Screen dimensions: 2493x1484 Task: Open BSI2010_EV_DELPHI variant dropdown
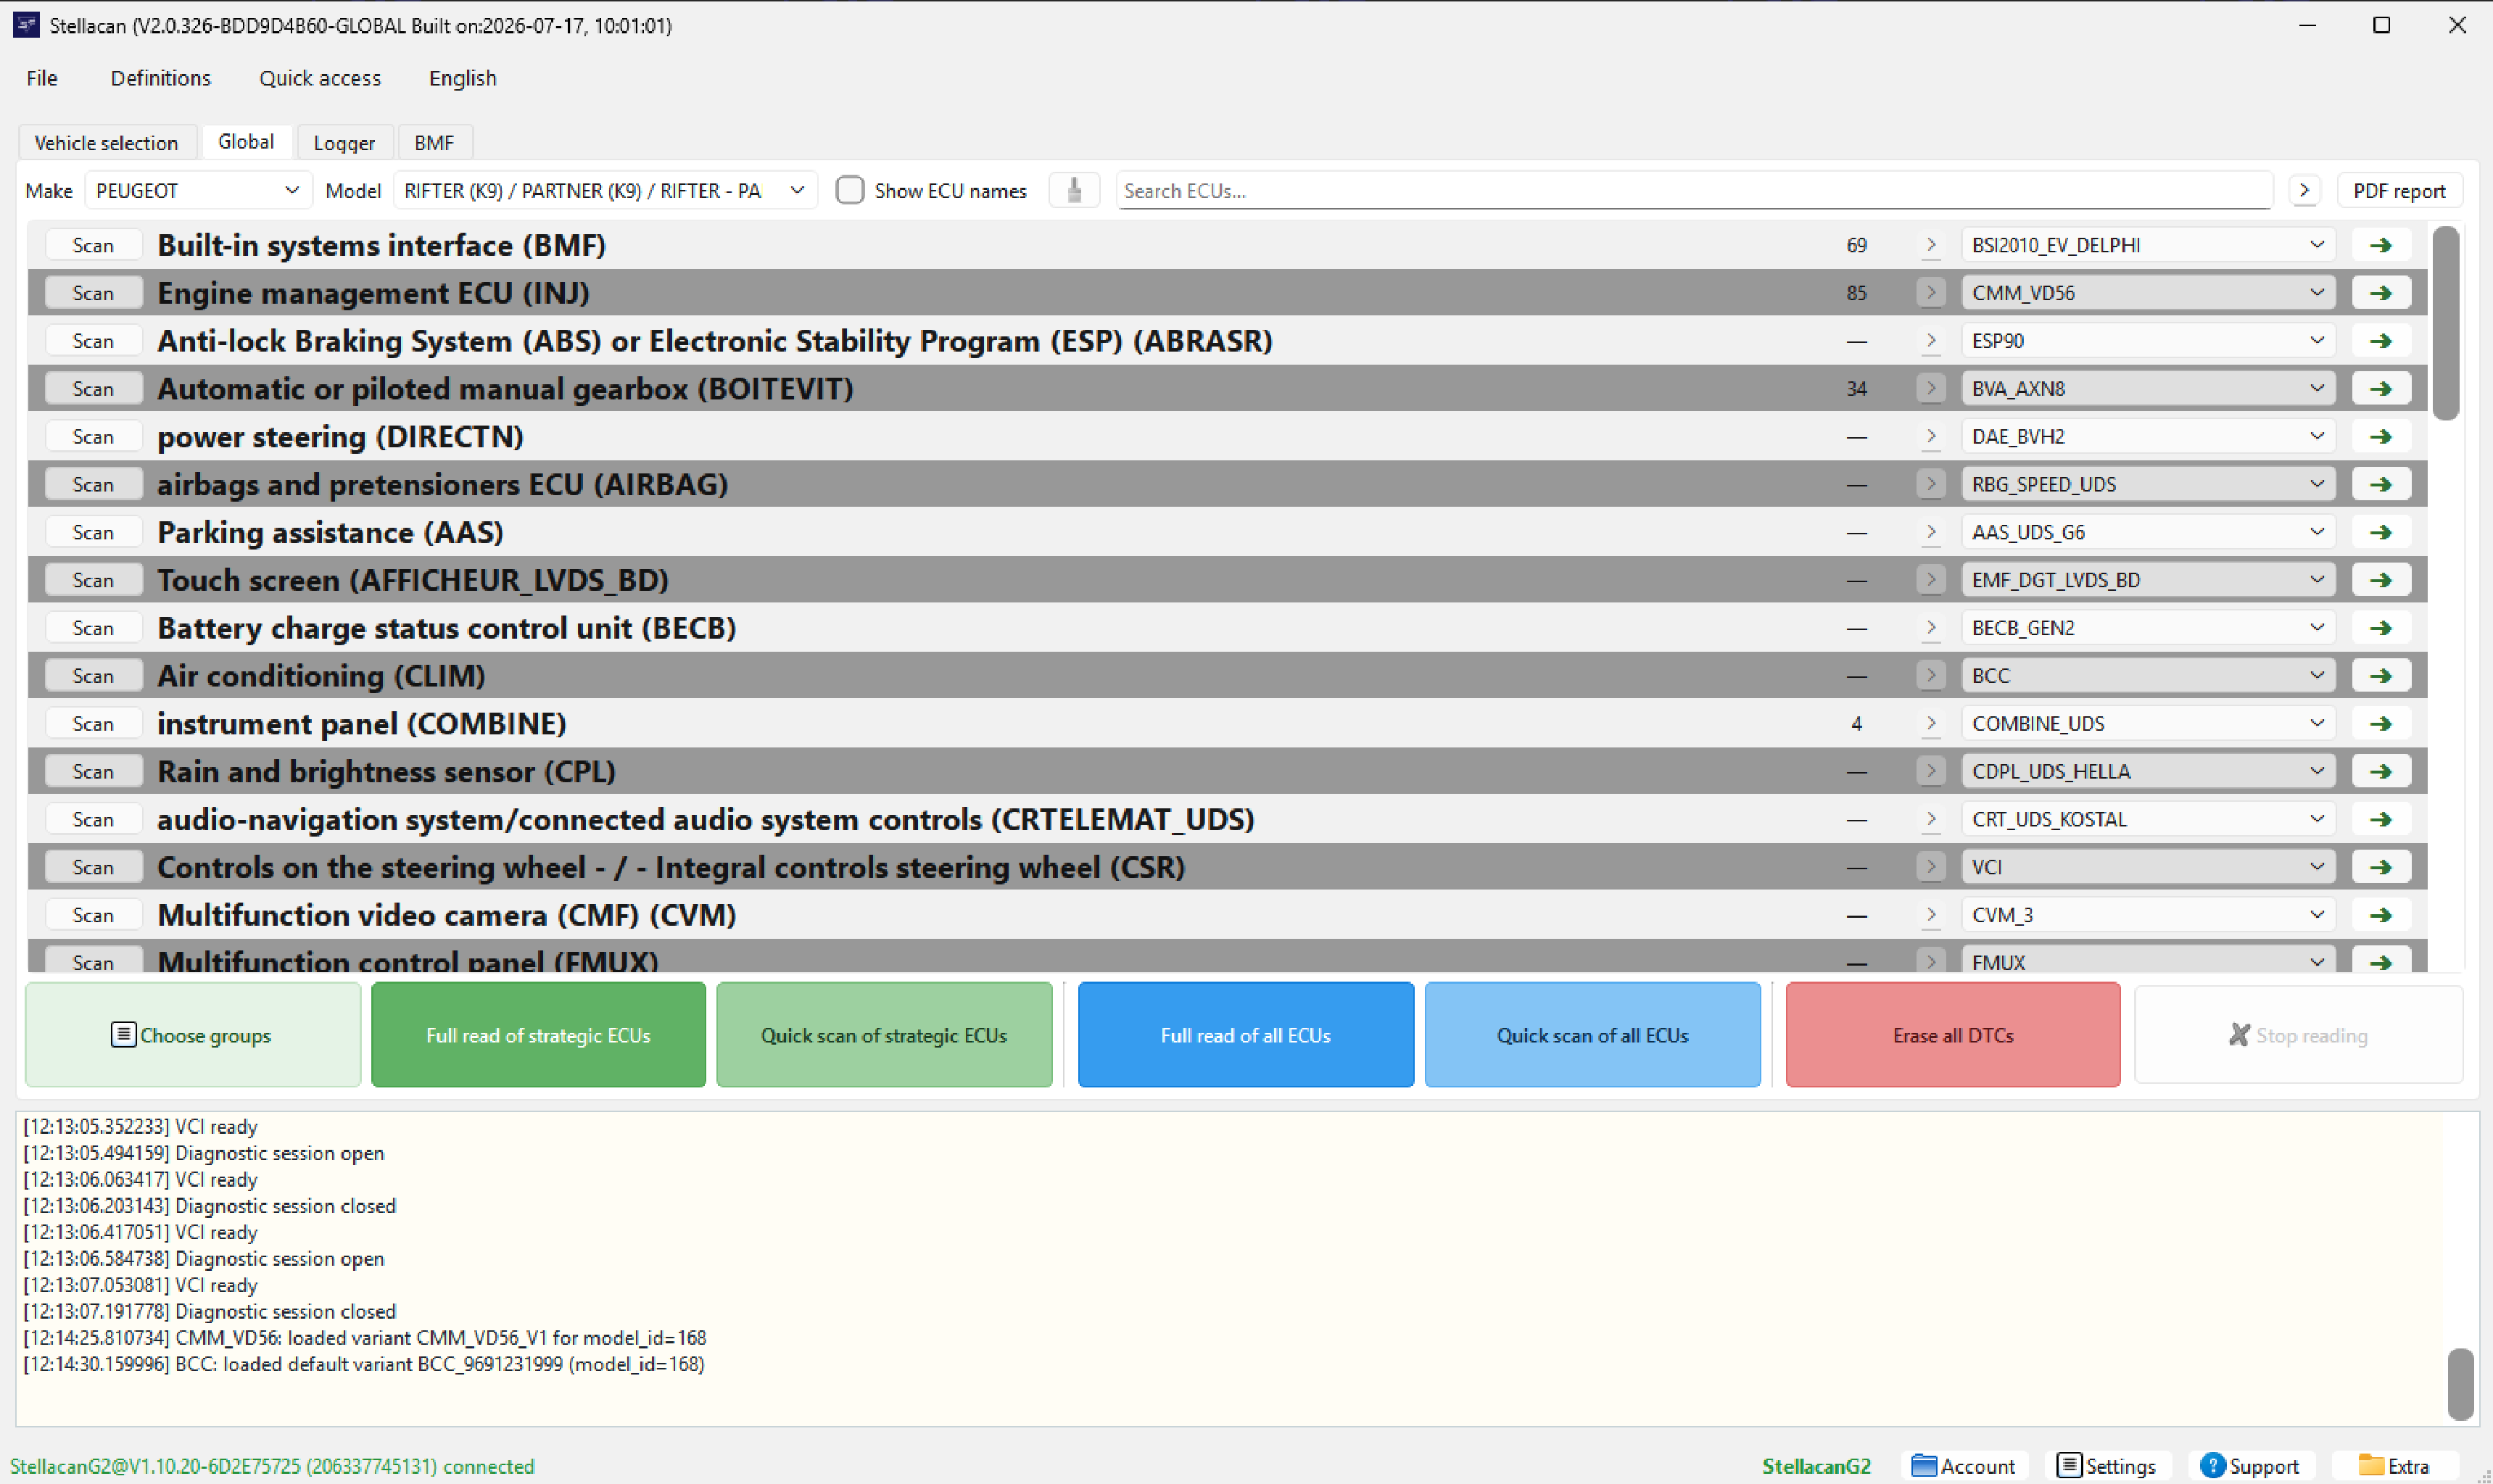[x=2147, y=245]
